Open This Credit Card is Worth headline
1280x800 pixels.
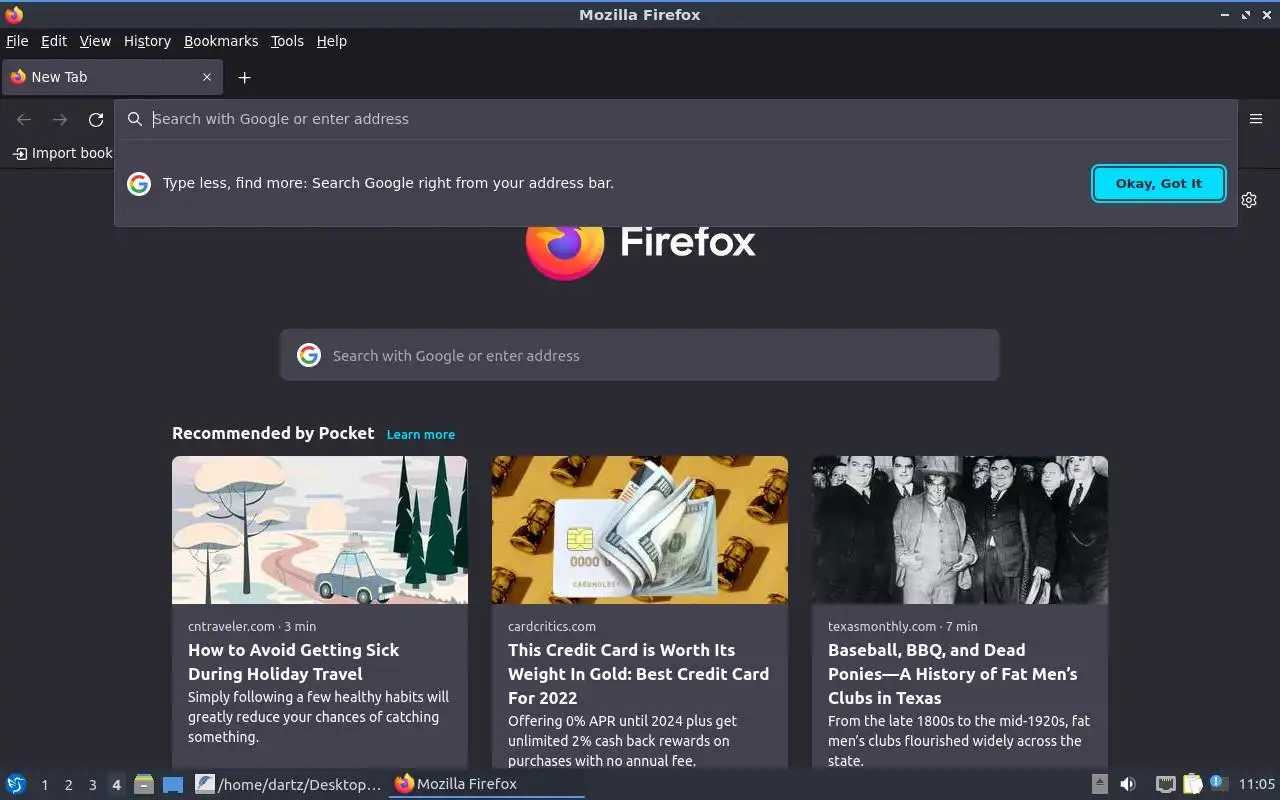[638, 674]
